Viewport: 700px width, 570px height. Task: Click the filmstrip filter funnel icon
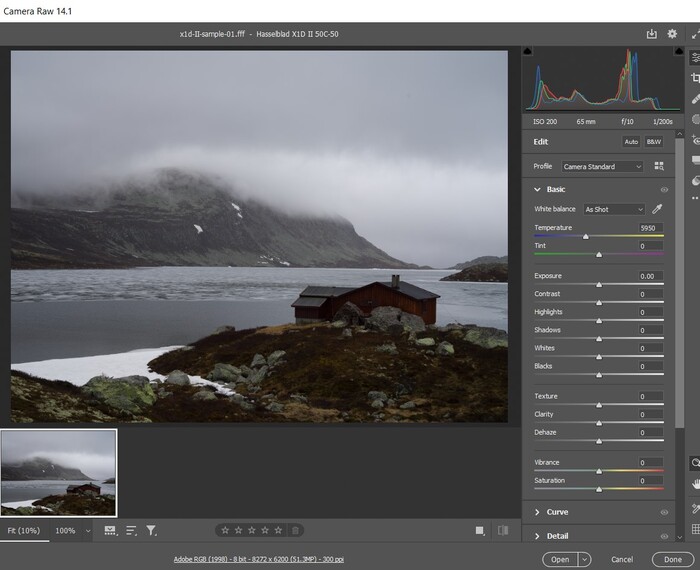coord(151,530)
